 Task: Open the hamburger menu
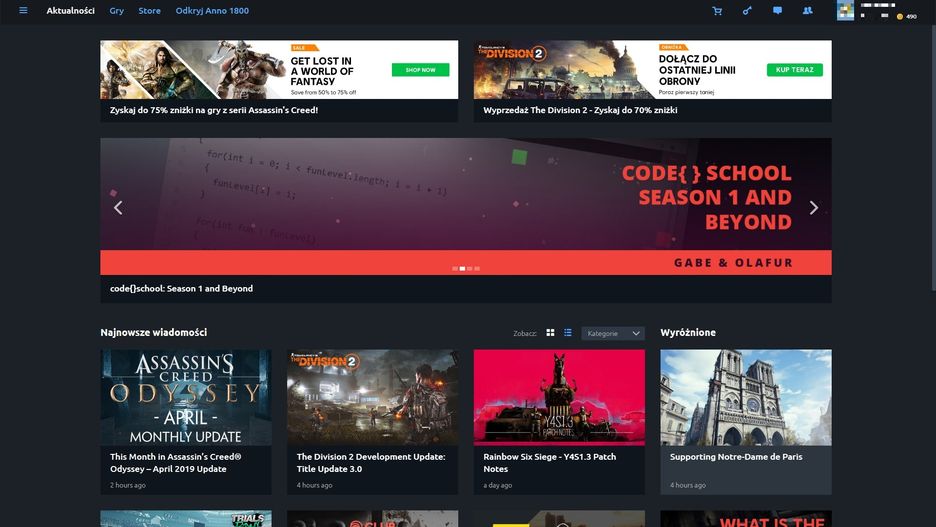click(23, 10)
